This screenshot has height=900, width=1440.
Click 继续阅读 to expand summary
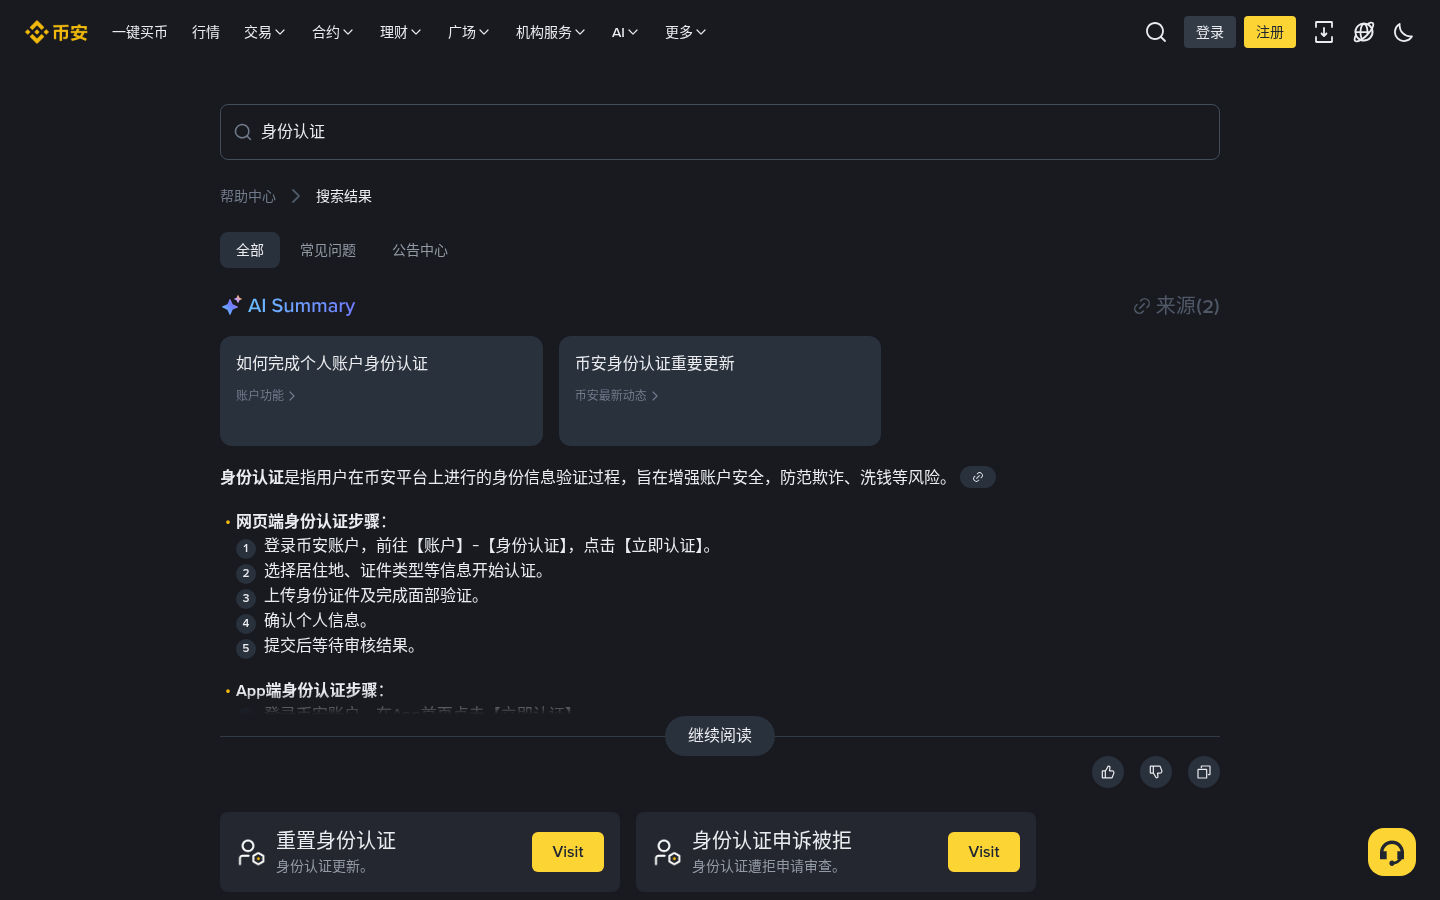pyautogui.click(x=720, y=736)
